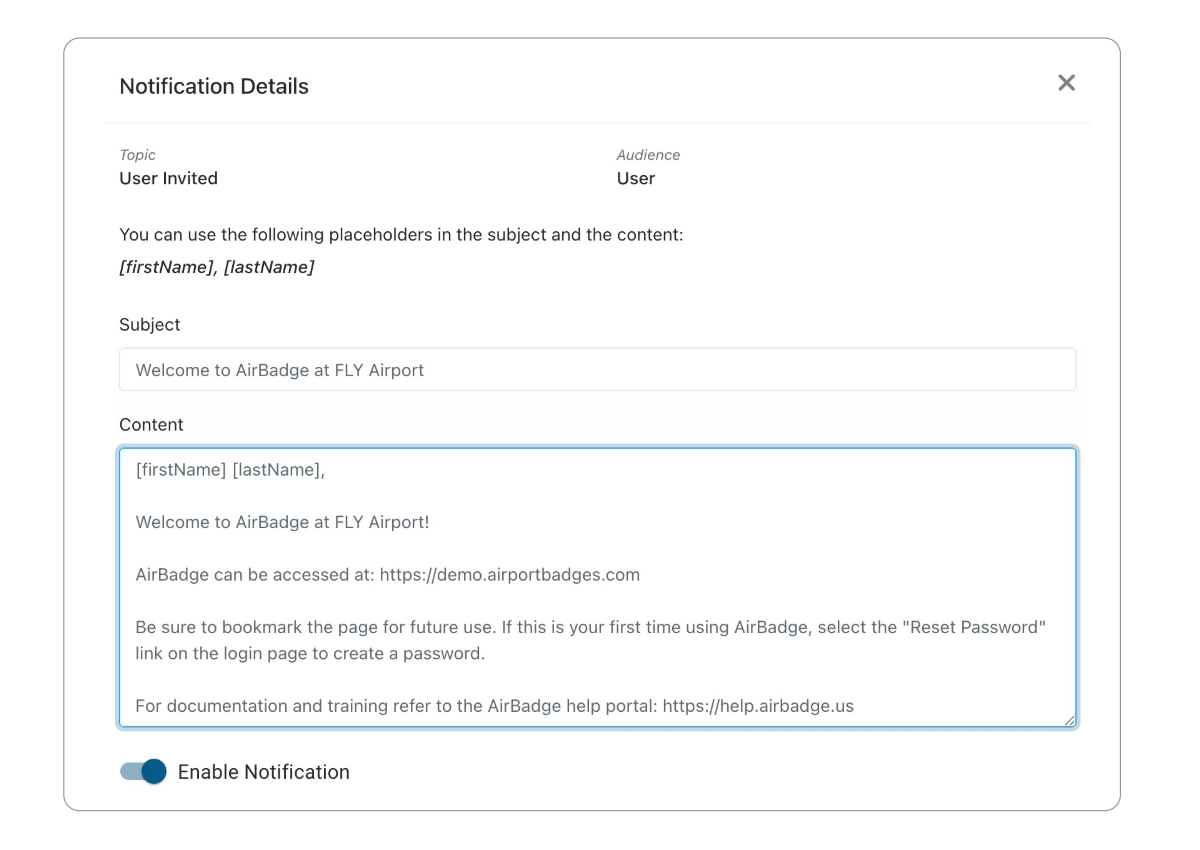Focus the Subject input field
This screenshot has height=850, width=1200.
tap(597, 370)
